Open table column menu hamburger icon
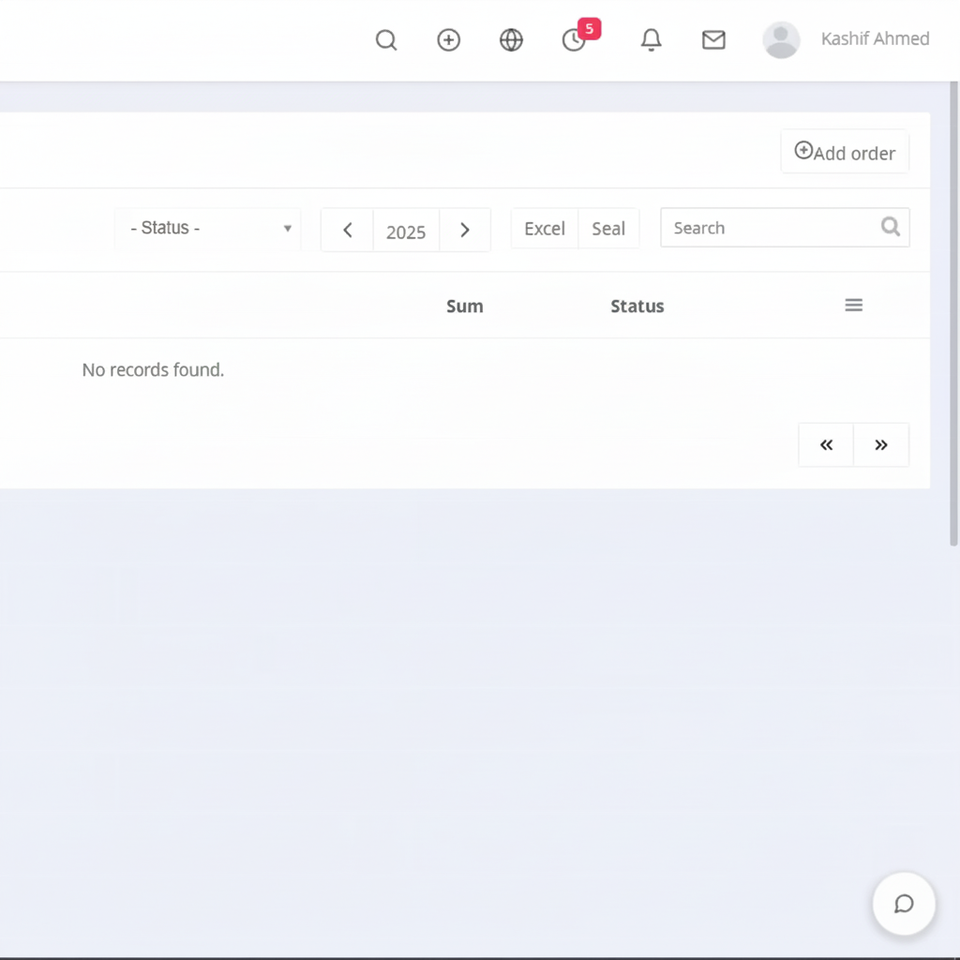The width and height of the screenshot is (960, 960). [x=854, y=305]
